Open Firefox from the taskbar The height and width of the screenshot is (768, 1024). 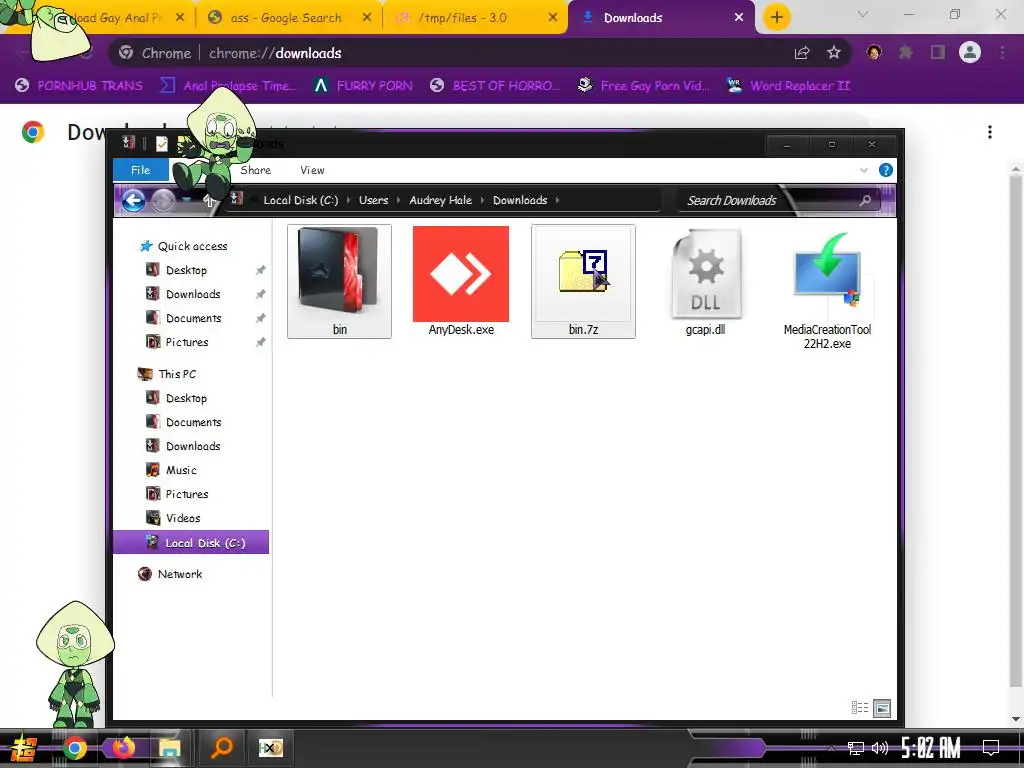pyautogui.click(x=123, y=747)
